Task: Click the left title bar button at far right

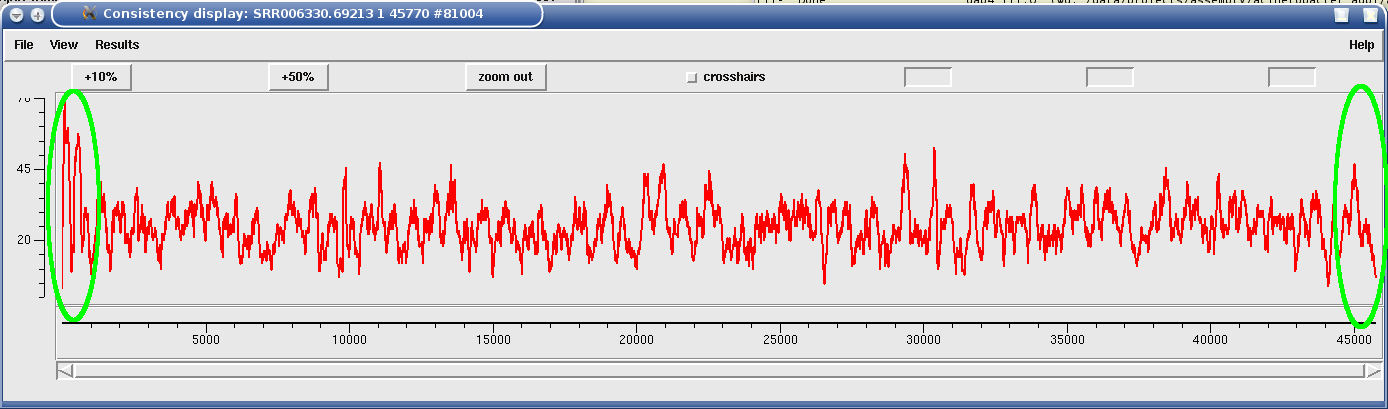Action: click(1341, 15)
